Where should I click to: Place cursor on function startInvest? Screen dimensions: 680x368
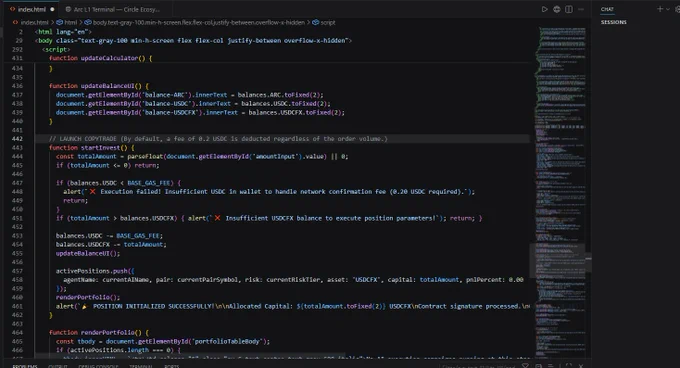(x=92, y=148)
